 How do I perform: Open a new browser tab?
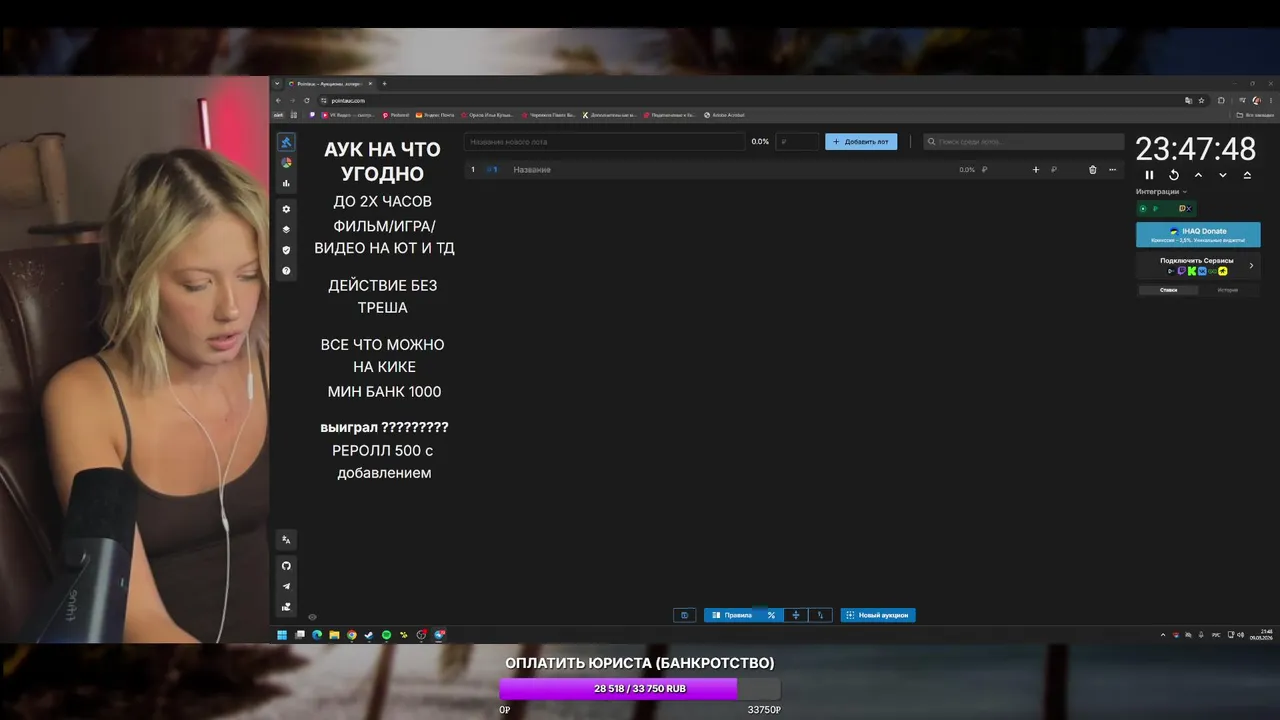click(x=384, y=84)
